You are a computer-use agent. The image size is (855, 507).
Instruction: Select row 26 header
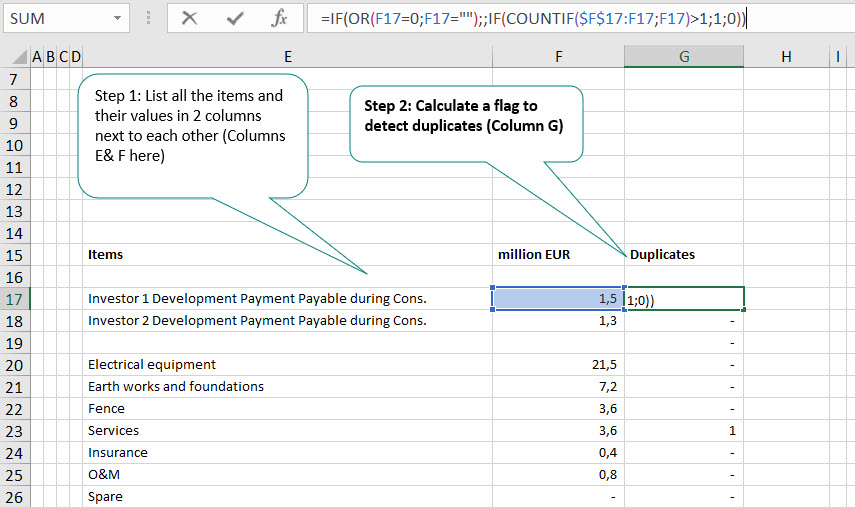tap(14, 497)
